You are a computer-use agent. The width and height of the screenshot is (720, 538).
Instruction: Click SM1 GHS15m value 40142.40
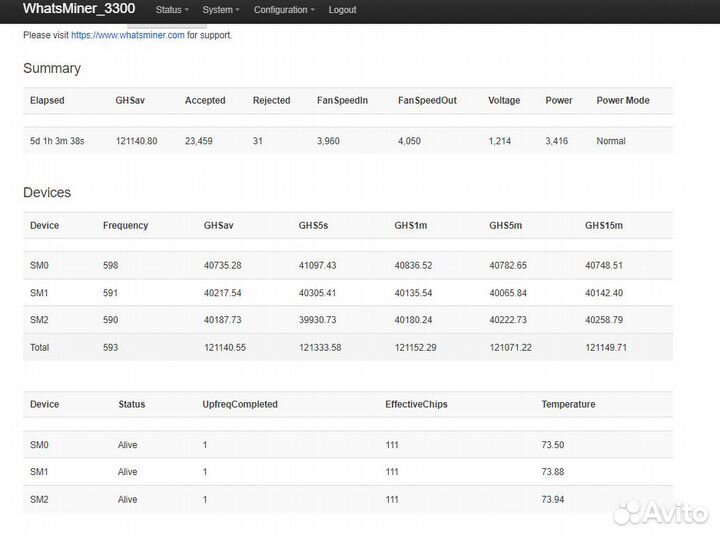pos(604,293)
